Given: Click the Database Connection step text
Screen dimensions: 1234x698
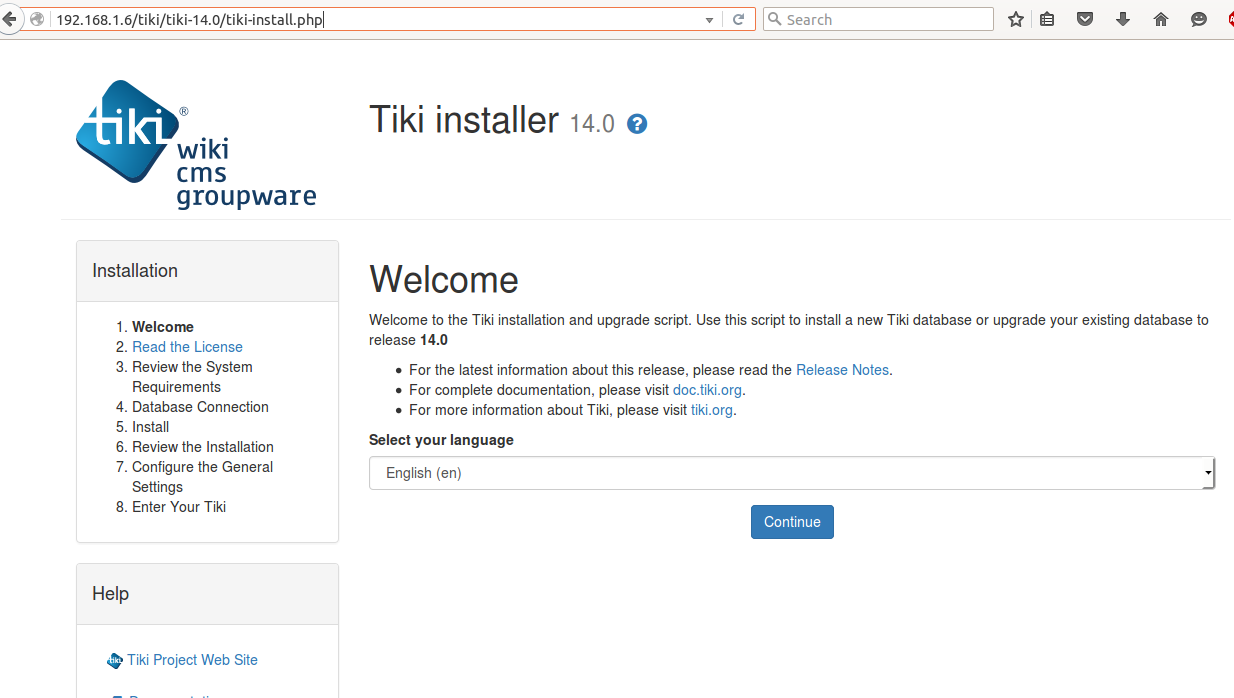Looking at the screenshot, I should (x=200, y=407).
